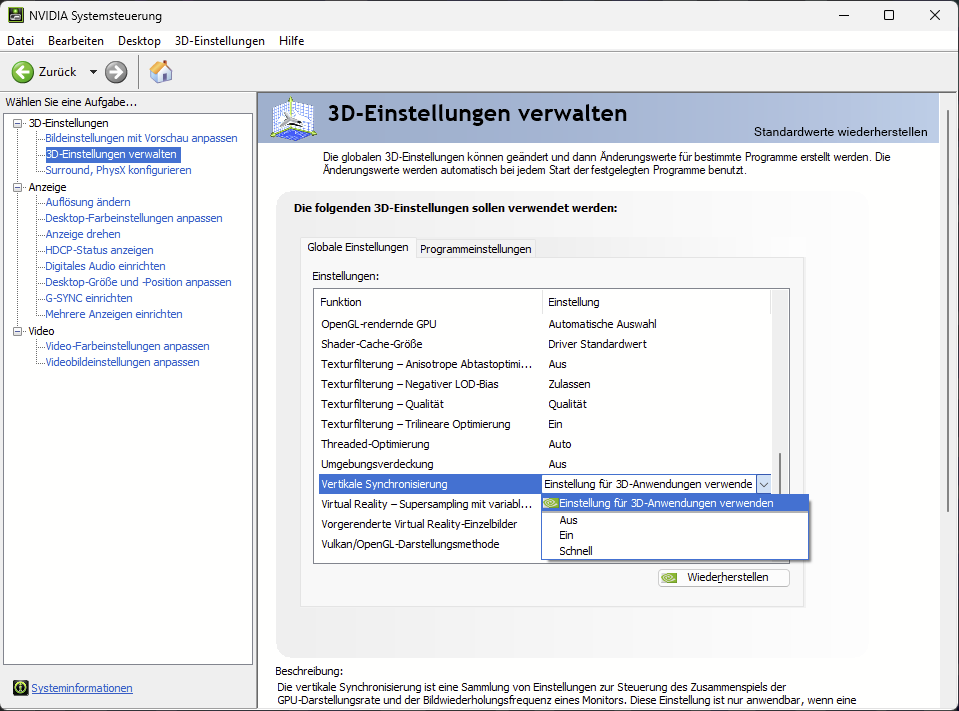
Task: Click the Einstellung column header
Action: (x=656, y=302)
